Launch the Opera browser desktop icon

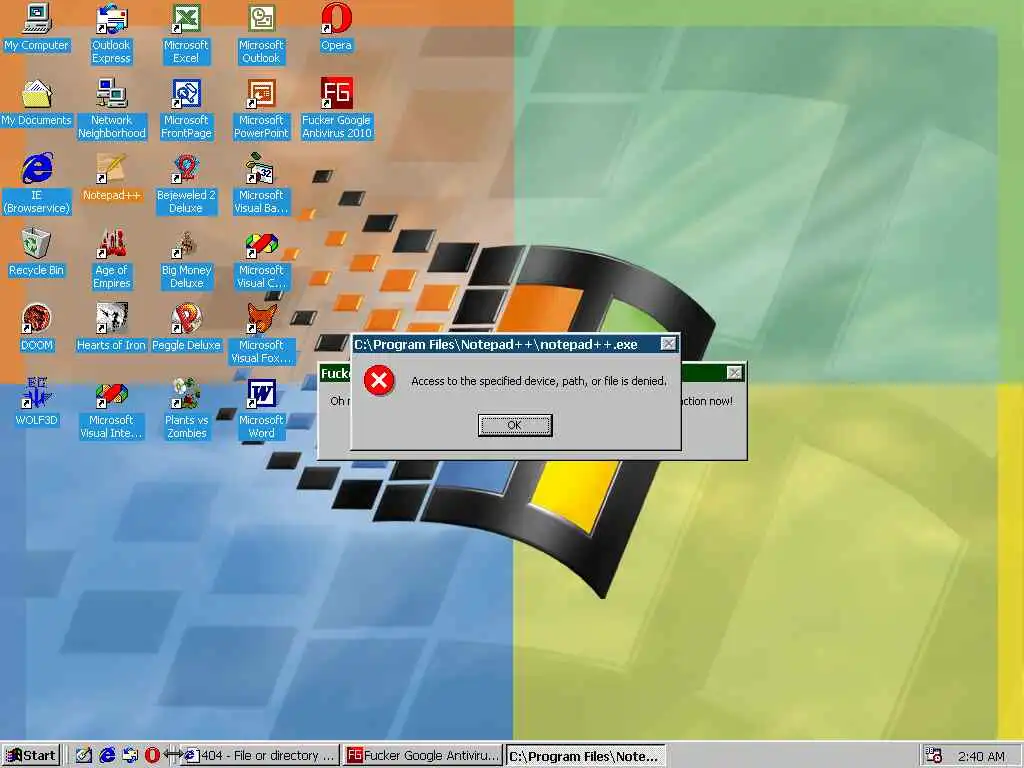tap(336, 29)
